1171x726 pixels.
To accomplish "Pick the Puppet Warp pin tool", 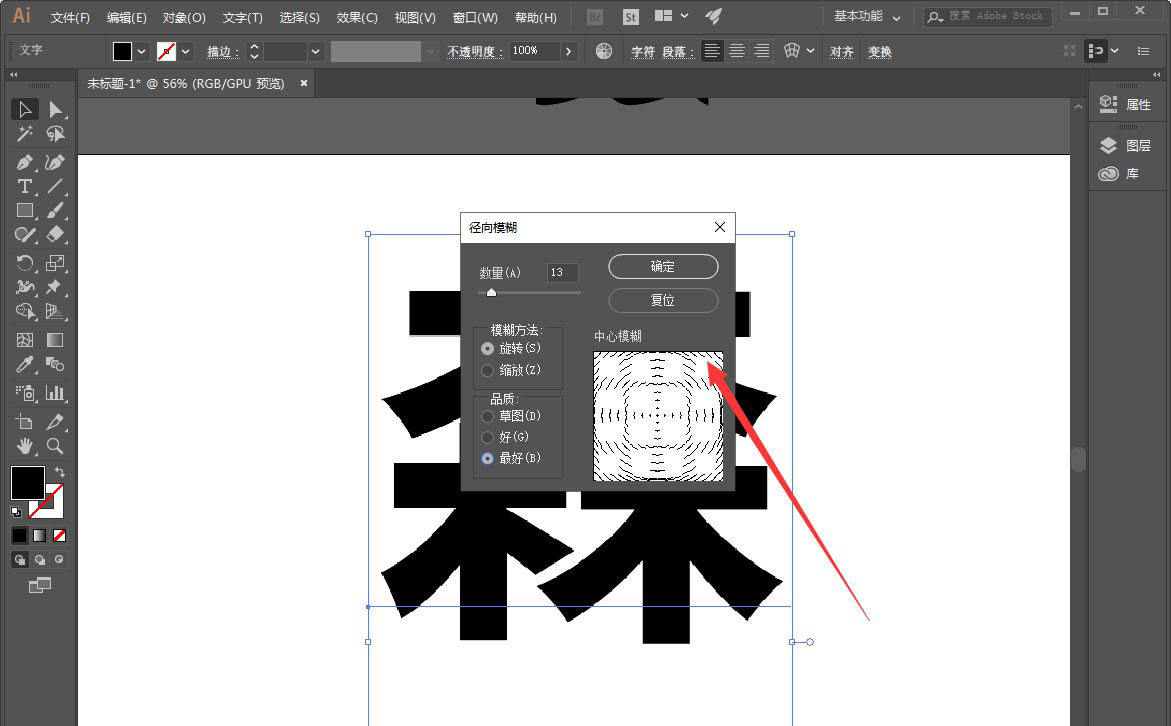I will click(x=55, y=287).
